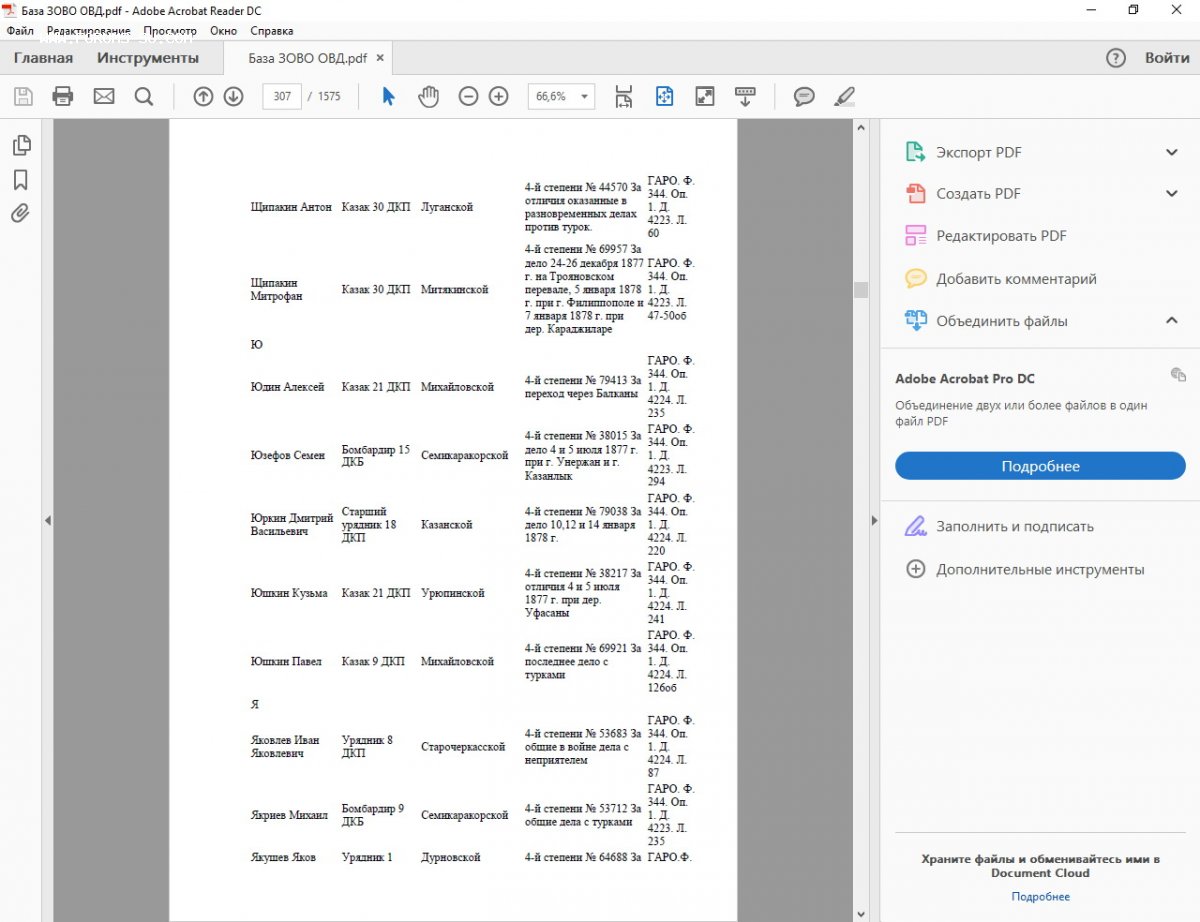The height and width of the screenshot is (922, 1200).
Task: Select the Hand pan tool
Action: (x=428, y=96)
